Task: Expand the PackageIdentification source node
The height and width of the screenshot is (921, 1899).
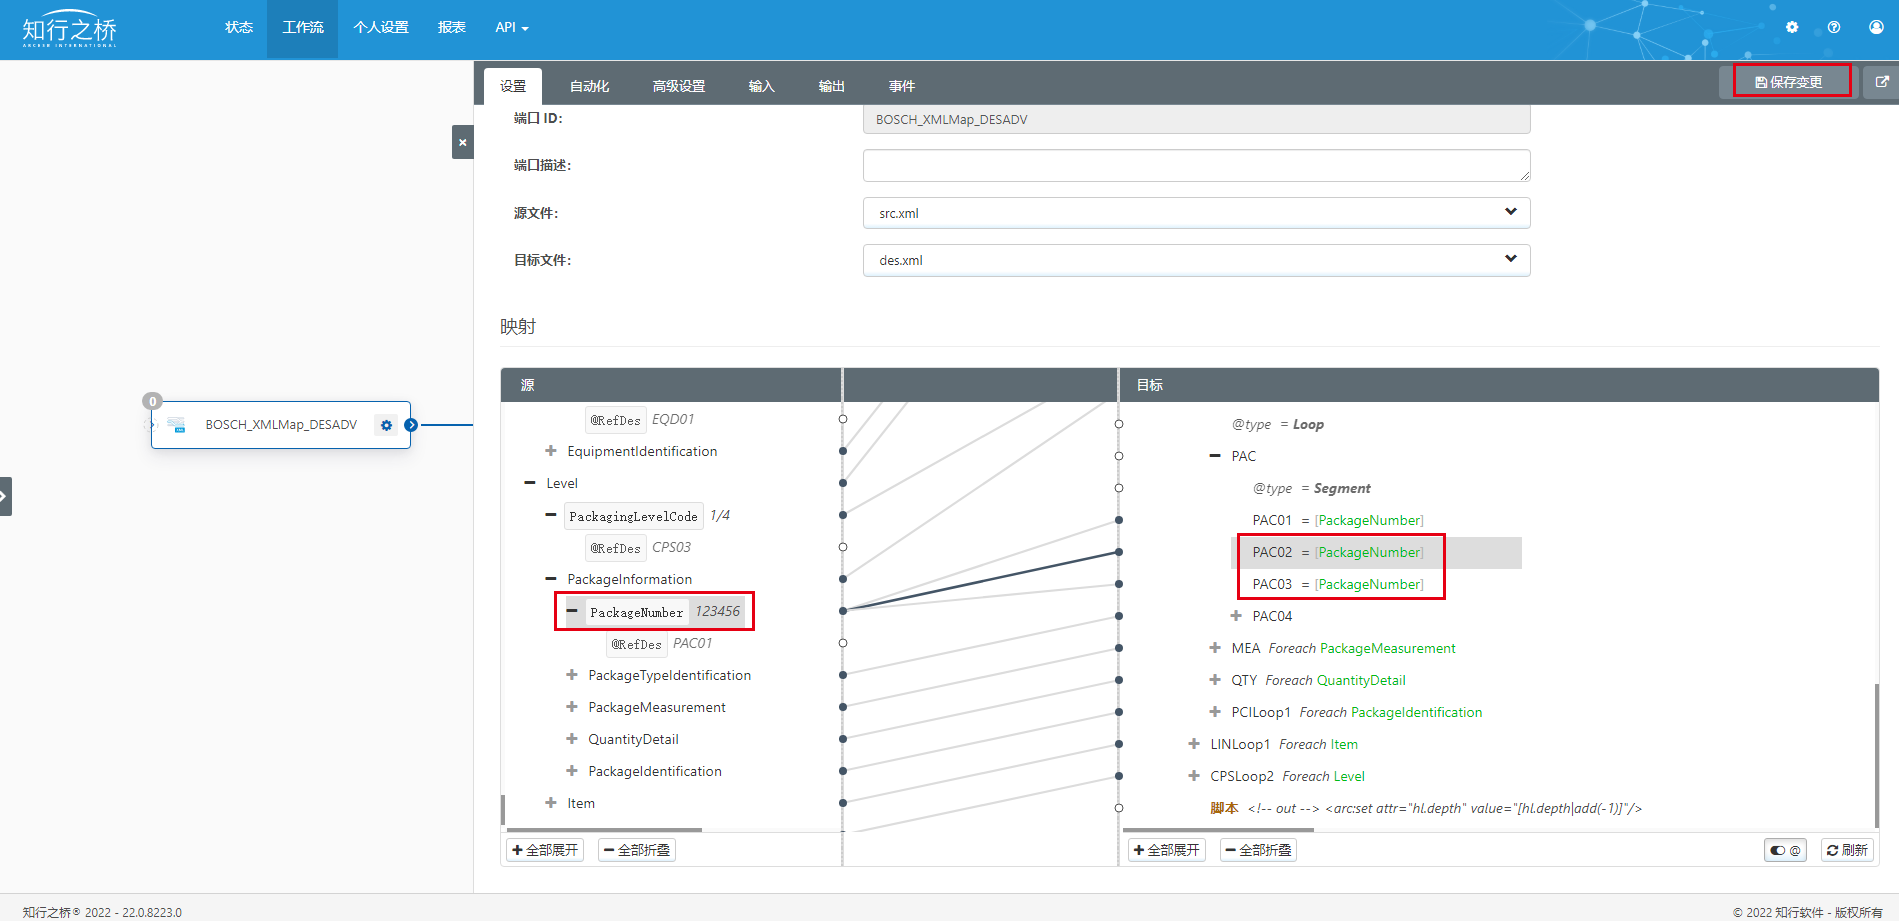Action: point(572,771)
